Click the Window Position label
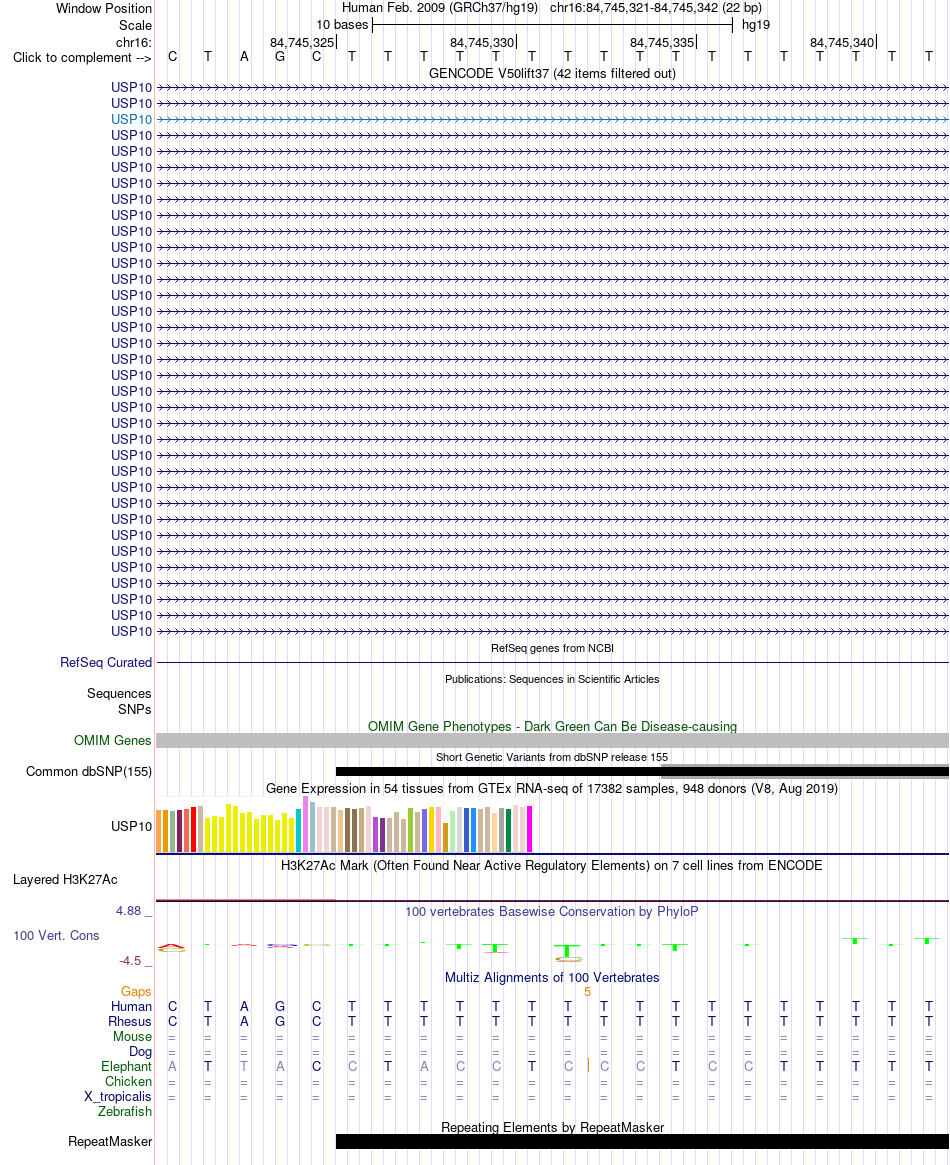 (x=104, y=9)
